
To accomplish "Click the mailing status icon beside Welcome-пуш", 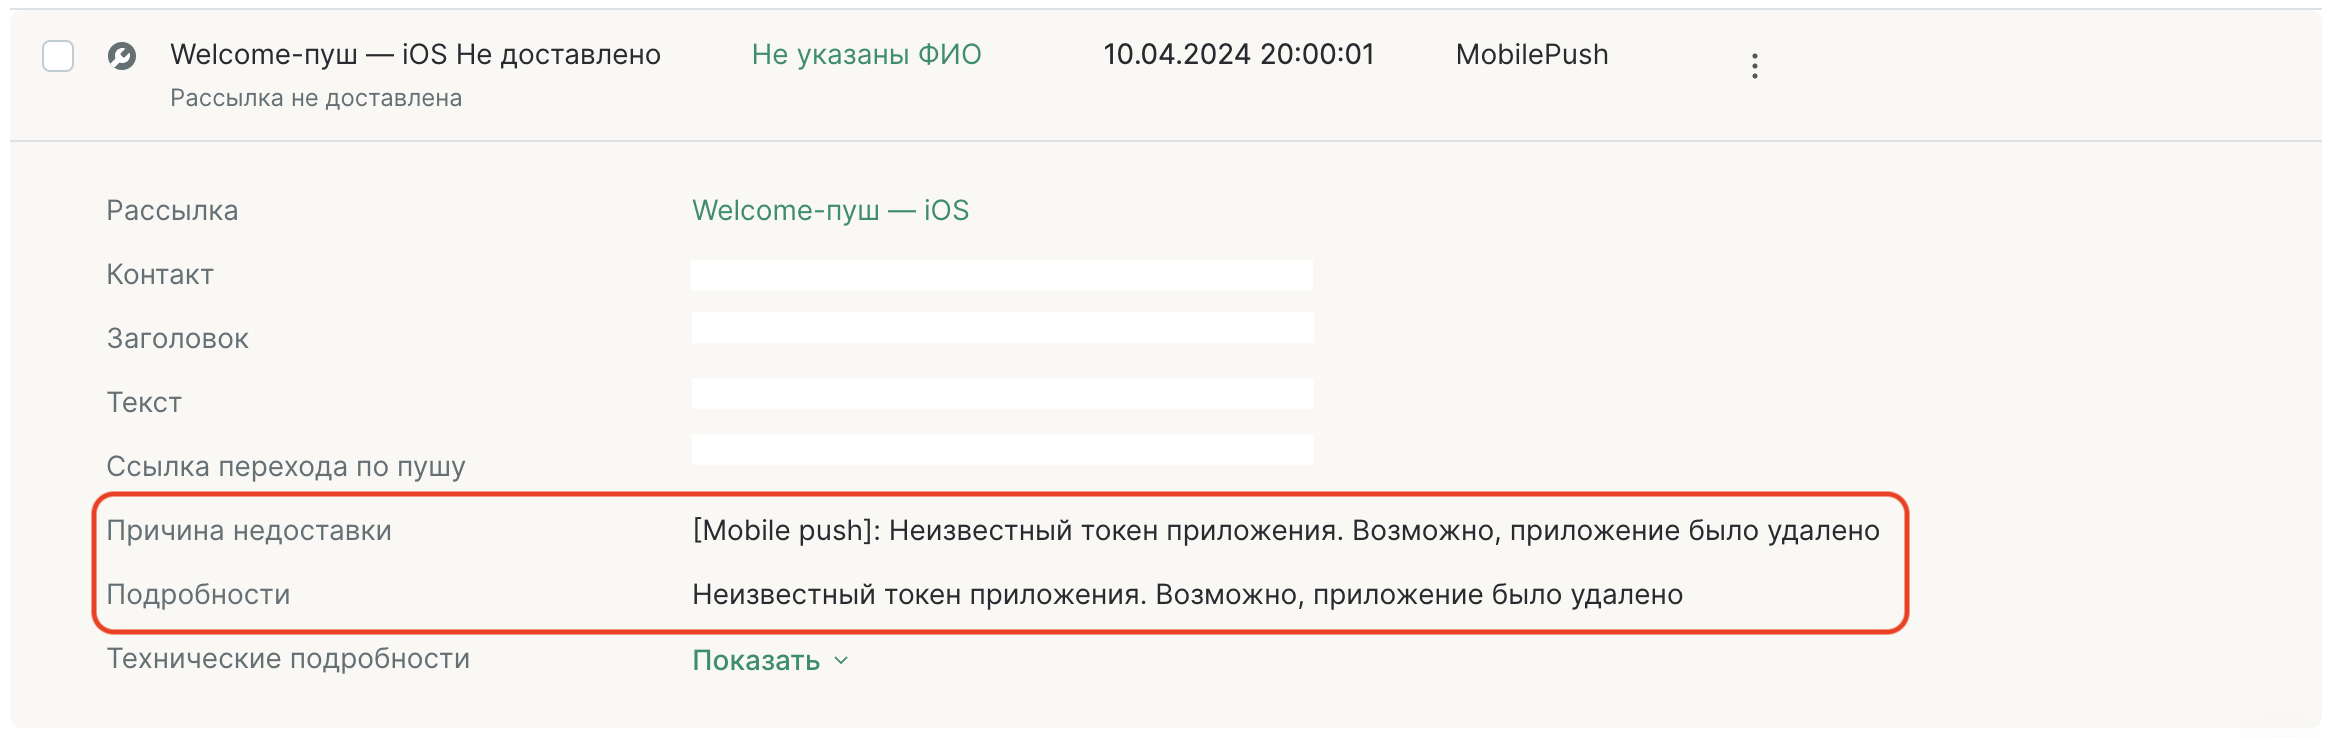I will pyautogui.click(x=122, y=56).
